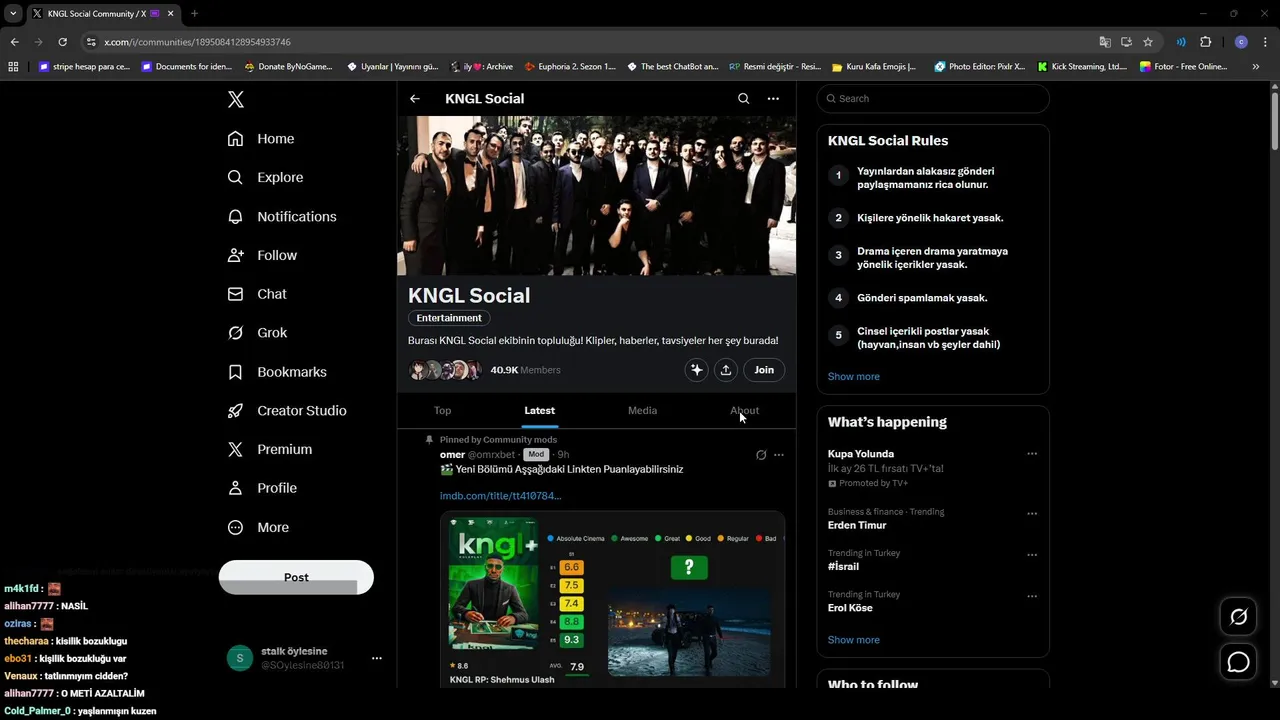Expand tab search dropdown arrow
Image resolution: width=1280 pixels, height=720 pixels.
click(13, 14)
